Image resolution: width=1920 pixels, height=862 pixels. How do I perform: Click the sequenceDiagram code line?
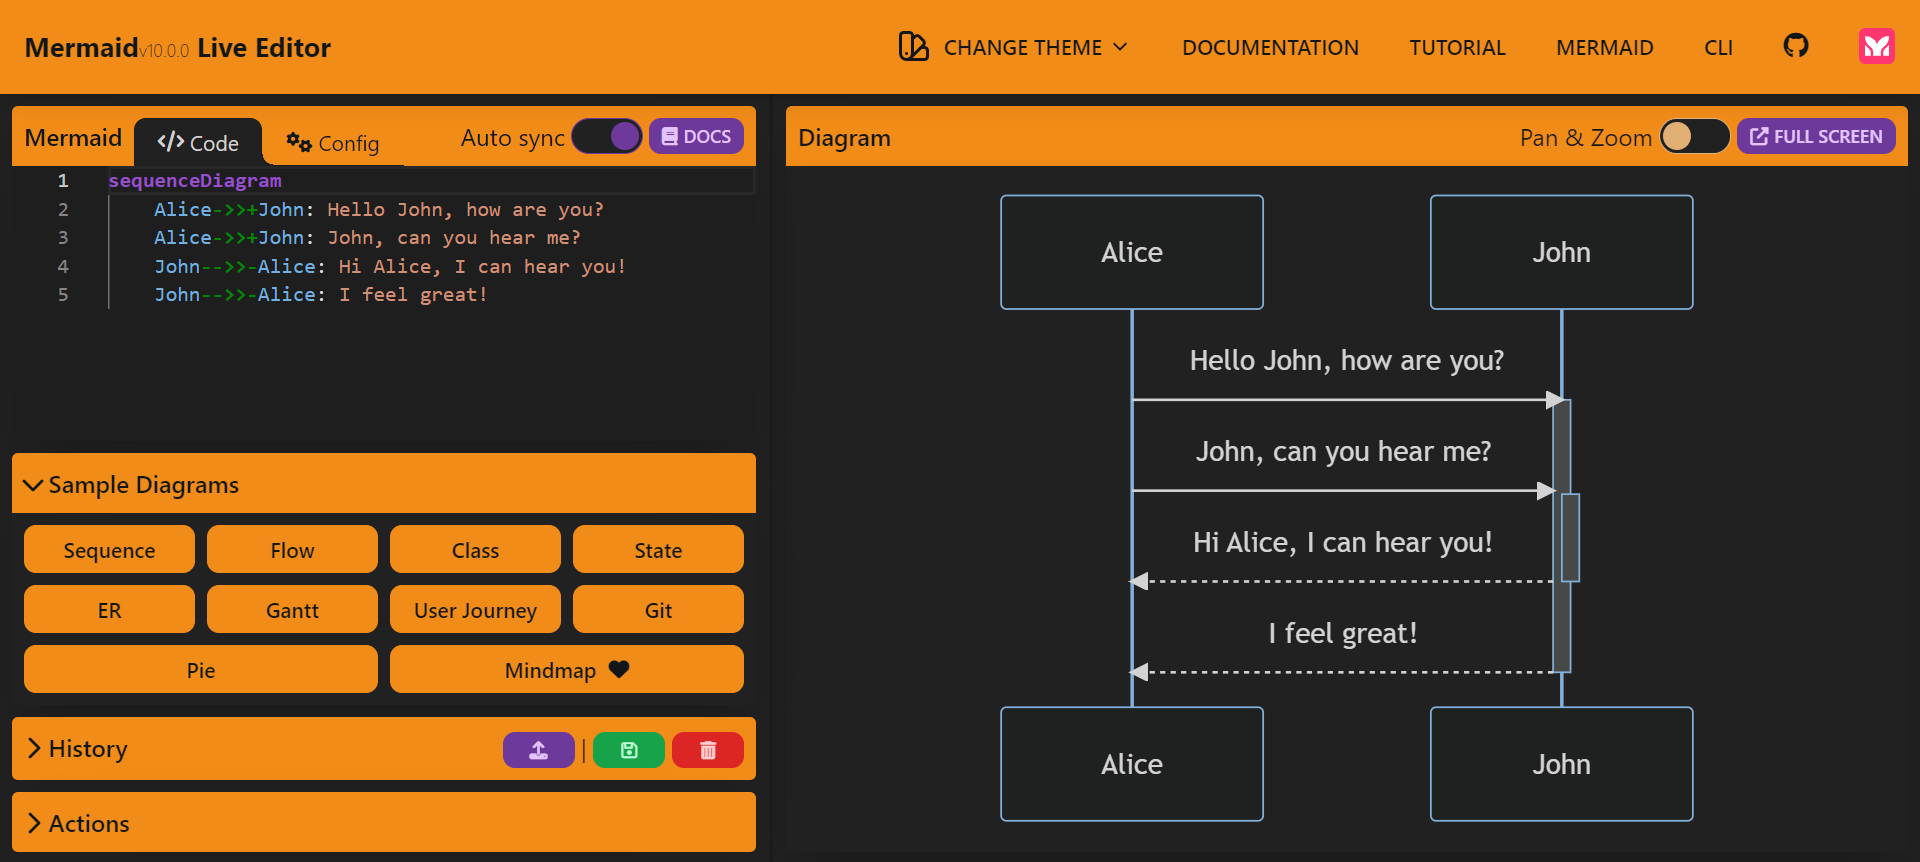coord(195,181)
